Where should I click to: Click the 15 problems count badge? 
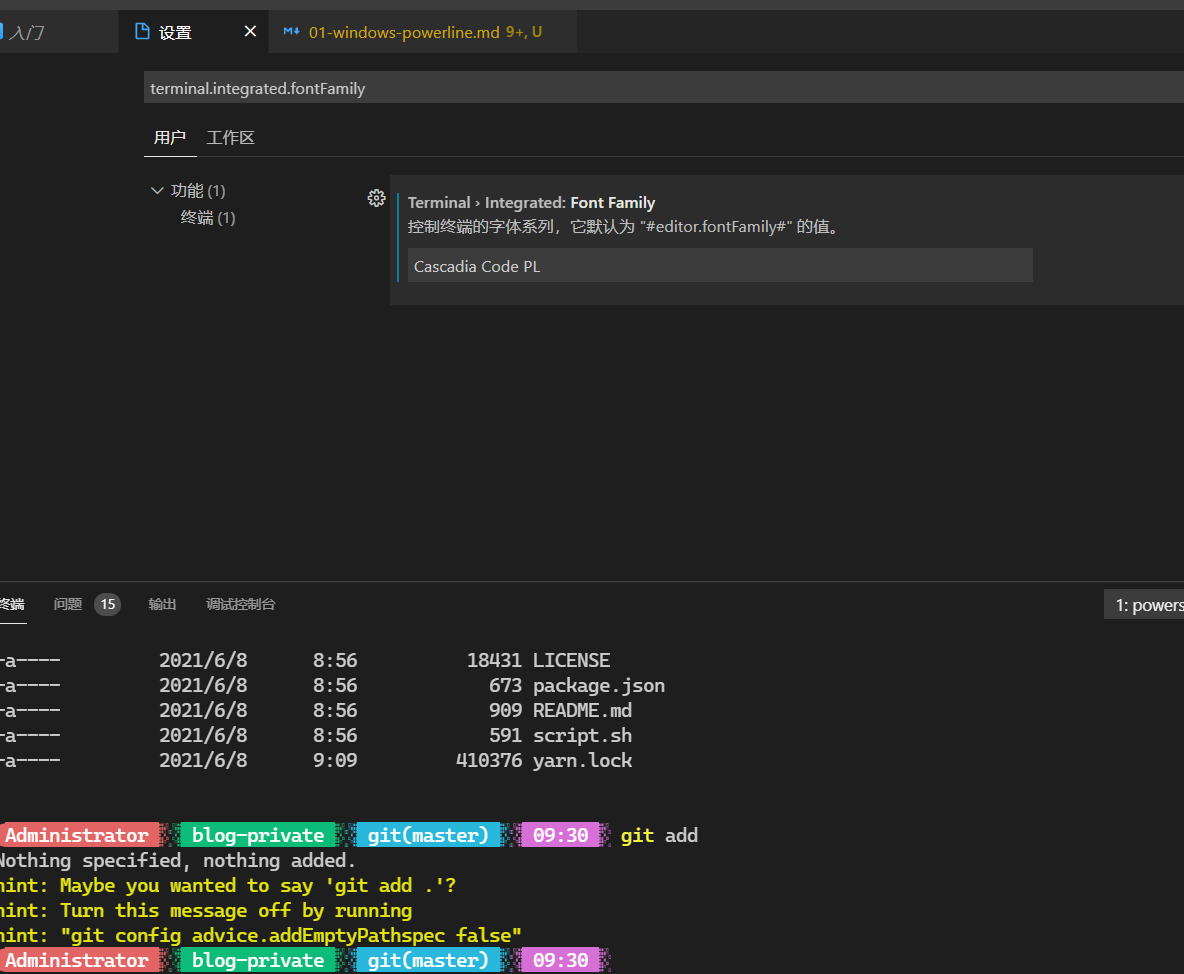coord(107,604)
